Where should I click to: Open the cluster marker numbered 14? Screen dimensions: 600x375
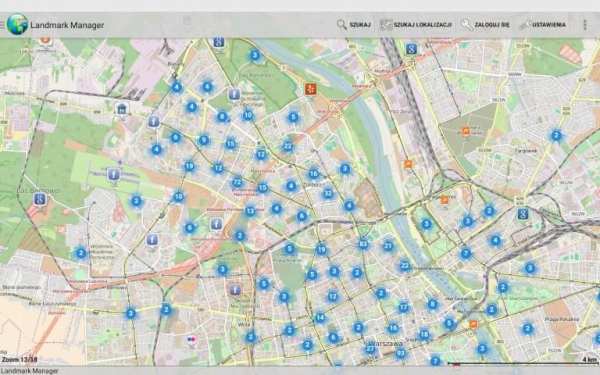click(x=320, y=318)
